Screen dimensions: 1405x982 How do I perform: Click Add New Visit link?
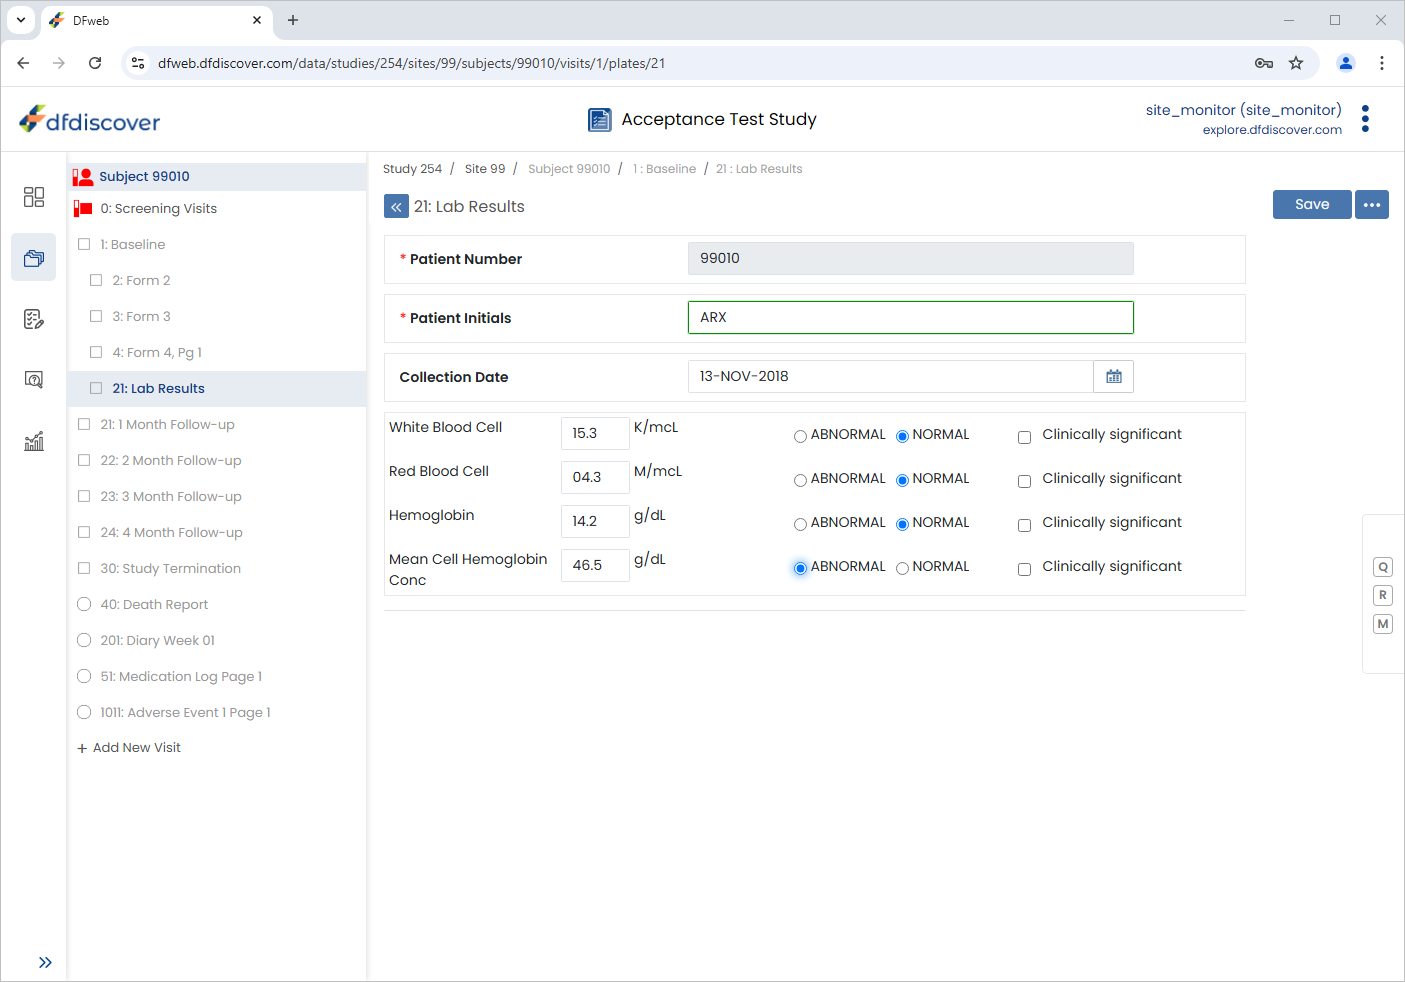[129, 748]
